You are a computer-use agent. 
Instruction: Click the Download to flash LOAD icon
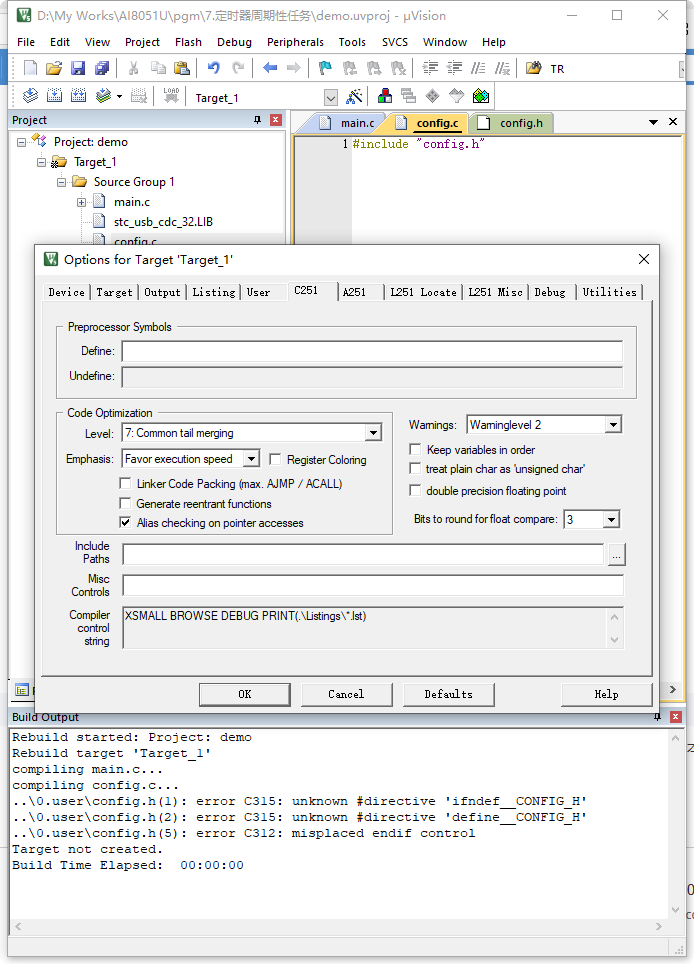tap(171, 97)
